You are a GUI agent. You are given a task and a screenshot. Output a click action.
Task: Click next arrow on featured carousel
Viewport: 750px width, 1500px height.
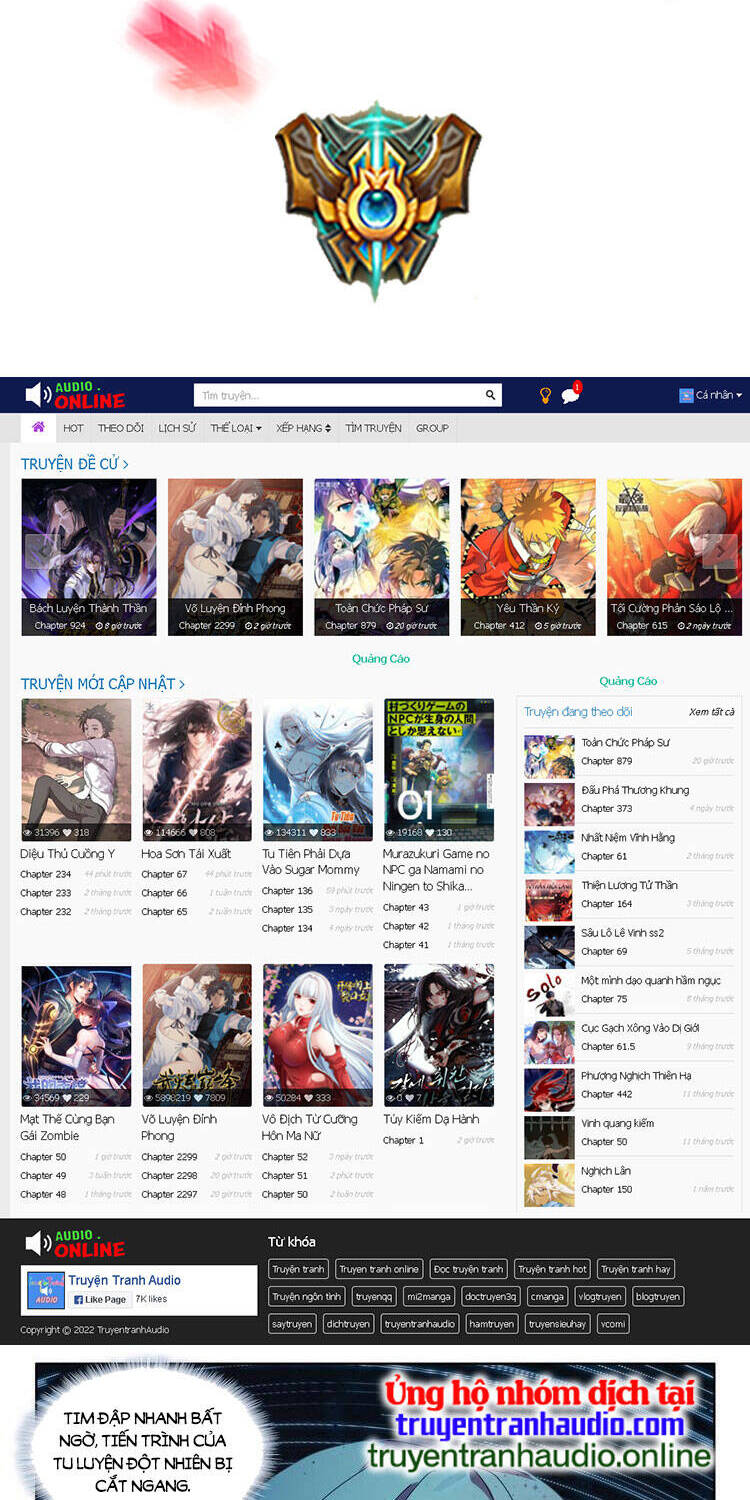point(720,551)
